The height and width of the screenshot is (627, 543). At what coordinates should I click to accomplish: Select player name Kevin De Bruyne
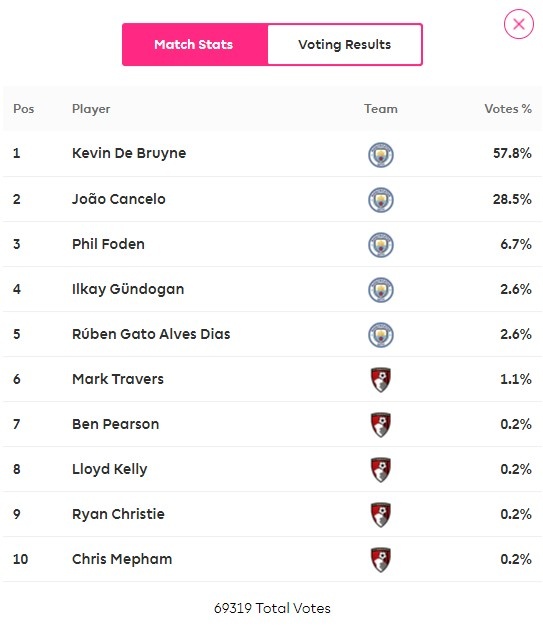pos(129,154)
